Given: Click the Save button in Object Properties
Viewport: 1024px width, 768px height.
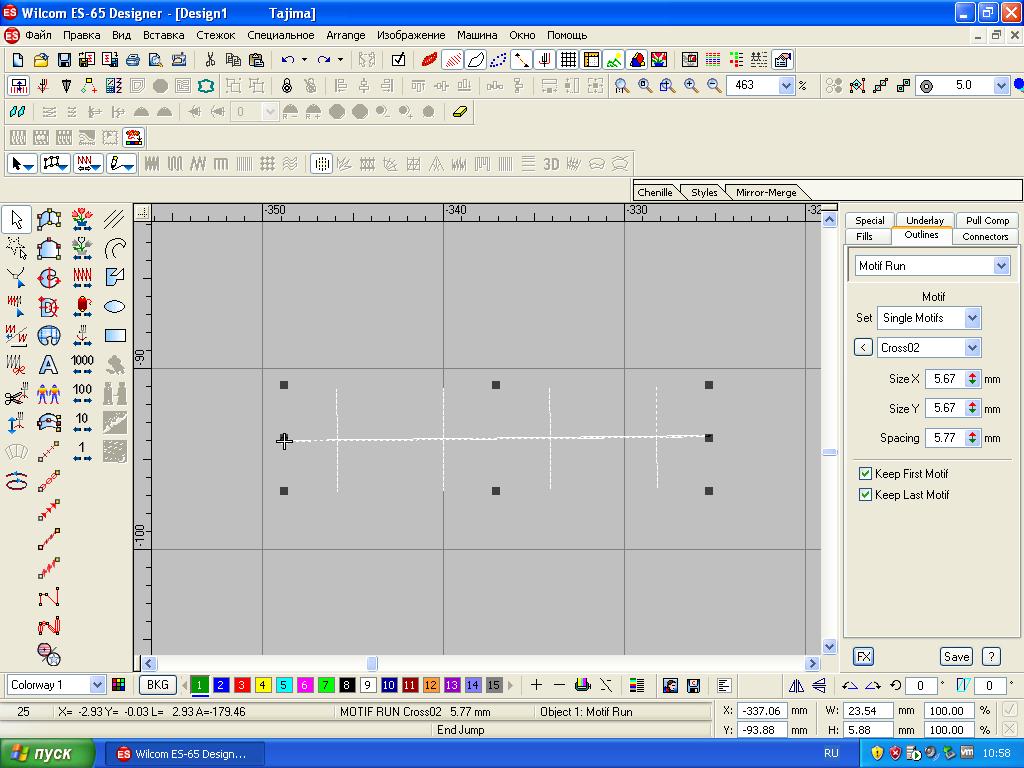Looking at the screenshot, I should click(956, 657).
